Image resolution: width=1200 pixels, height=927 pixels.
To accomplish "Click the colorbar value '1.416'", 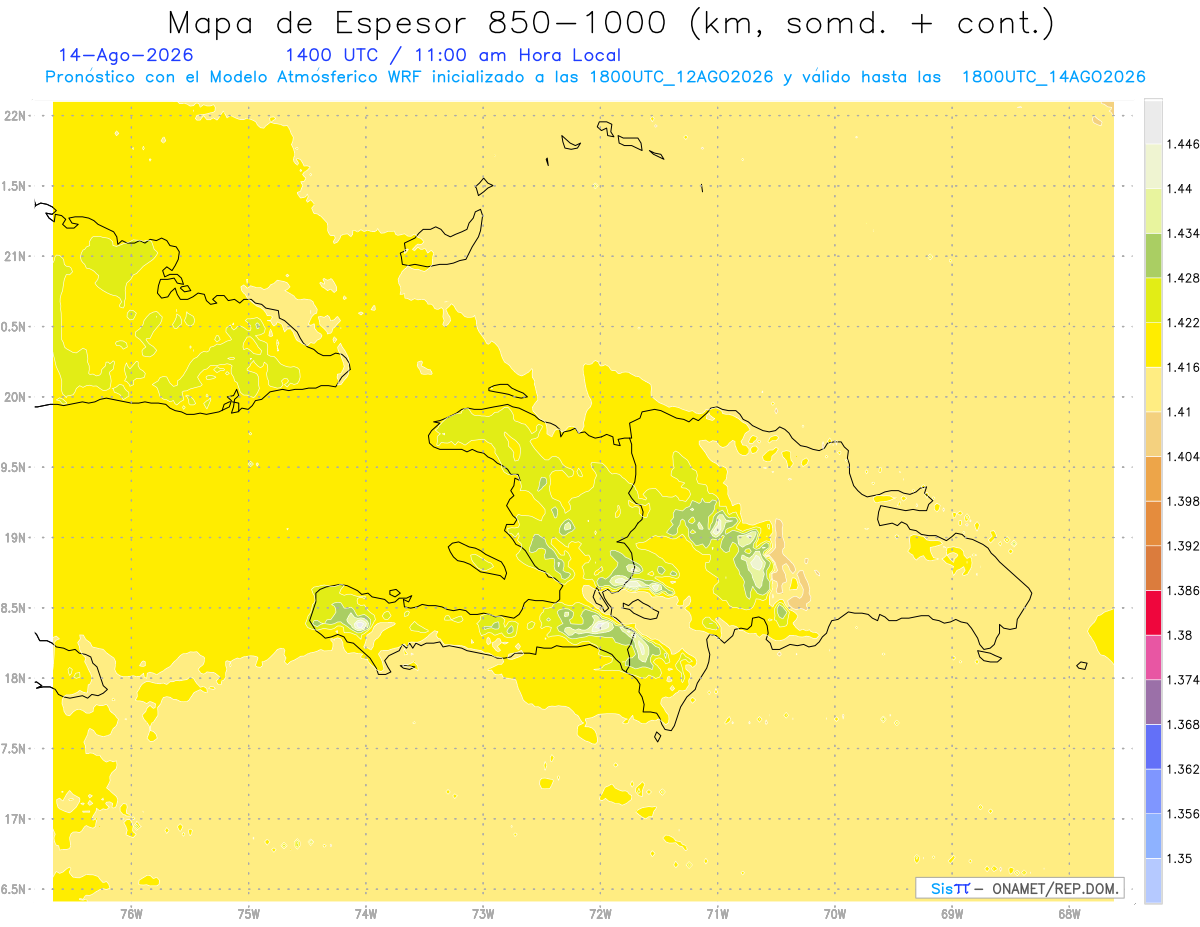I will click(x=1183, y=367).
